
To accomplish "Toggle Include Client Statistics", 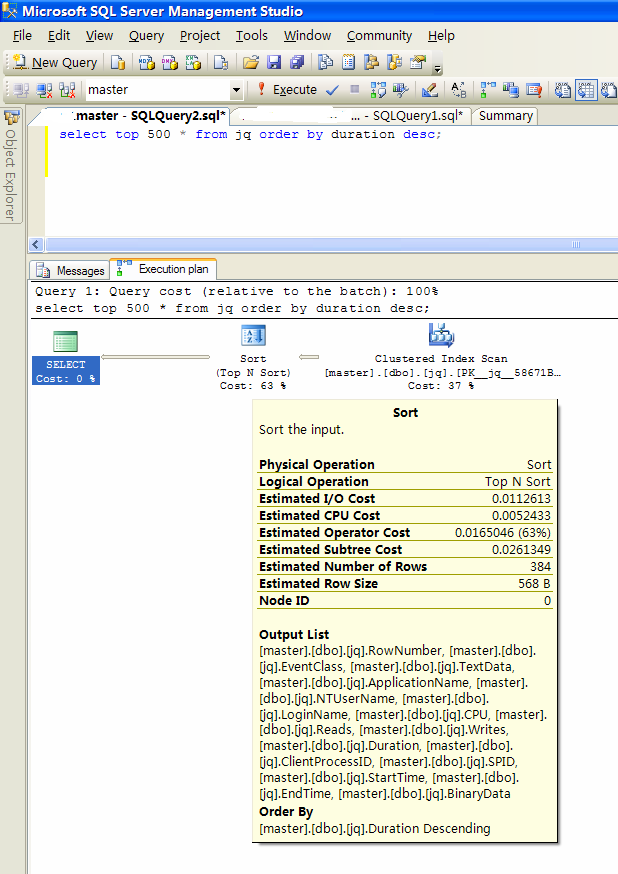I will click(511, 90).
